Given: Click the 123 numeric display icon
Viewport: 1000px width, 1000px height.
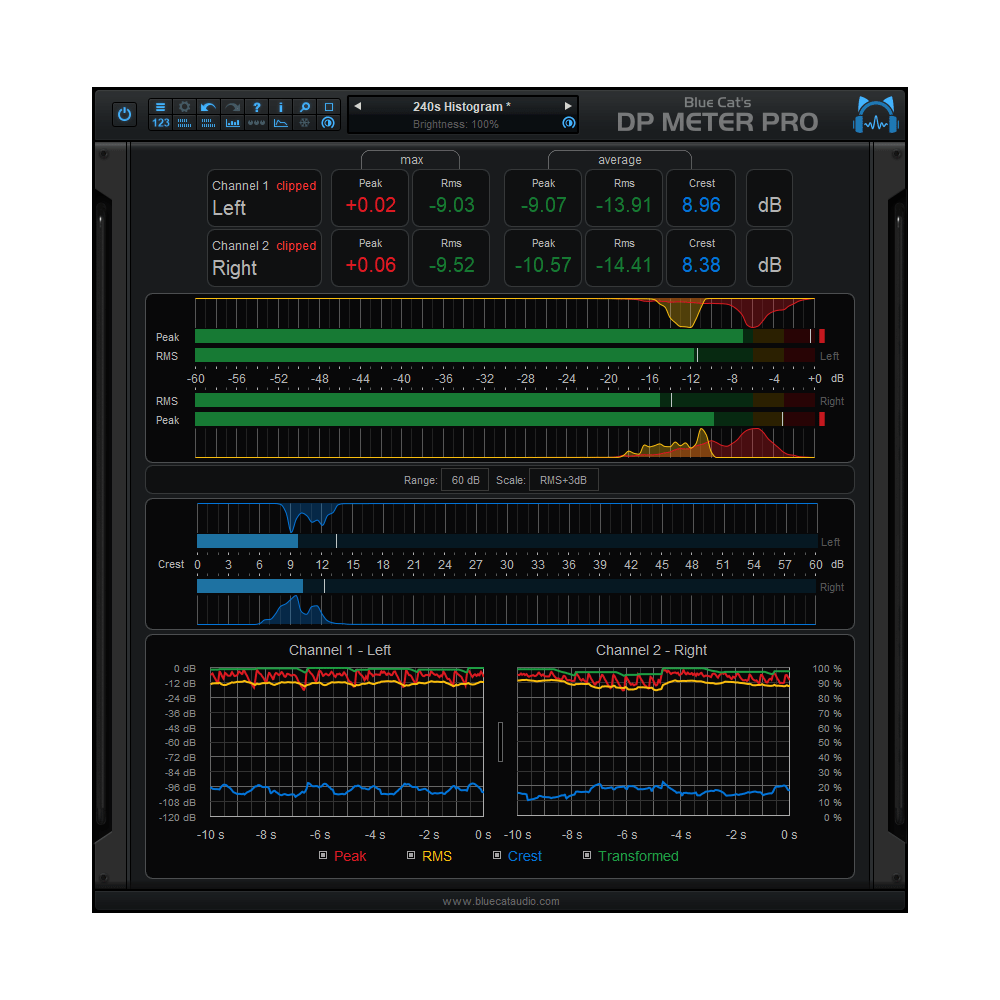Looking at the screenshot, I should tap(160, 122).
